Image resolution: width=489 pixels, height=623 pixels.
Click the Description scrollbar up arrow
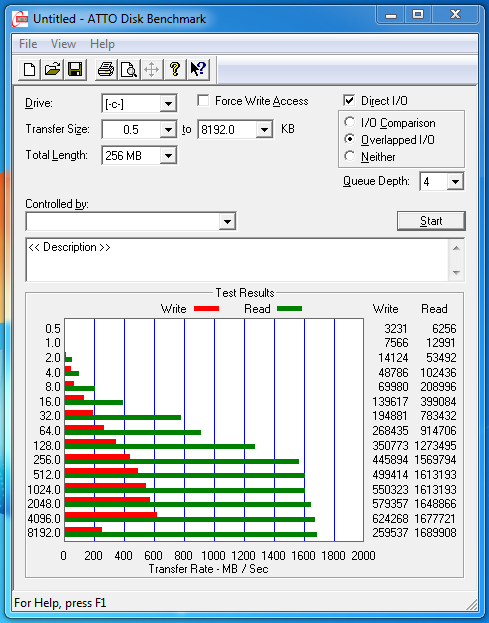[456, 248]
